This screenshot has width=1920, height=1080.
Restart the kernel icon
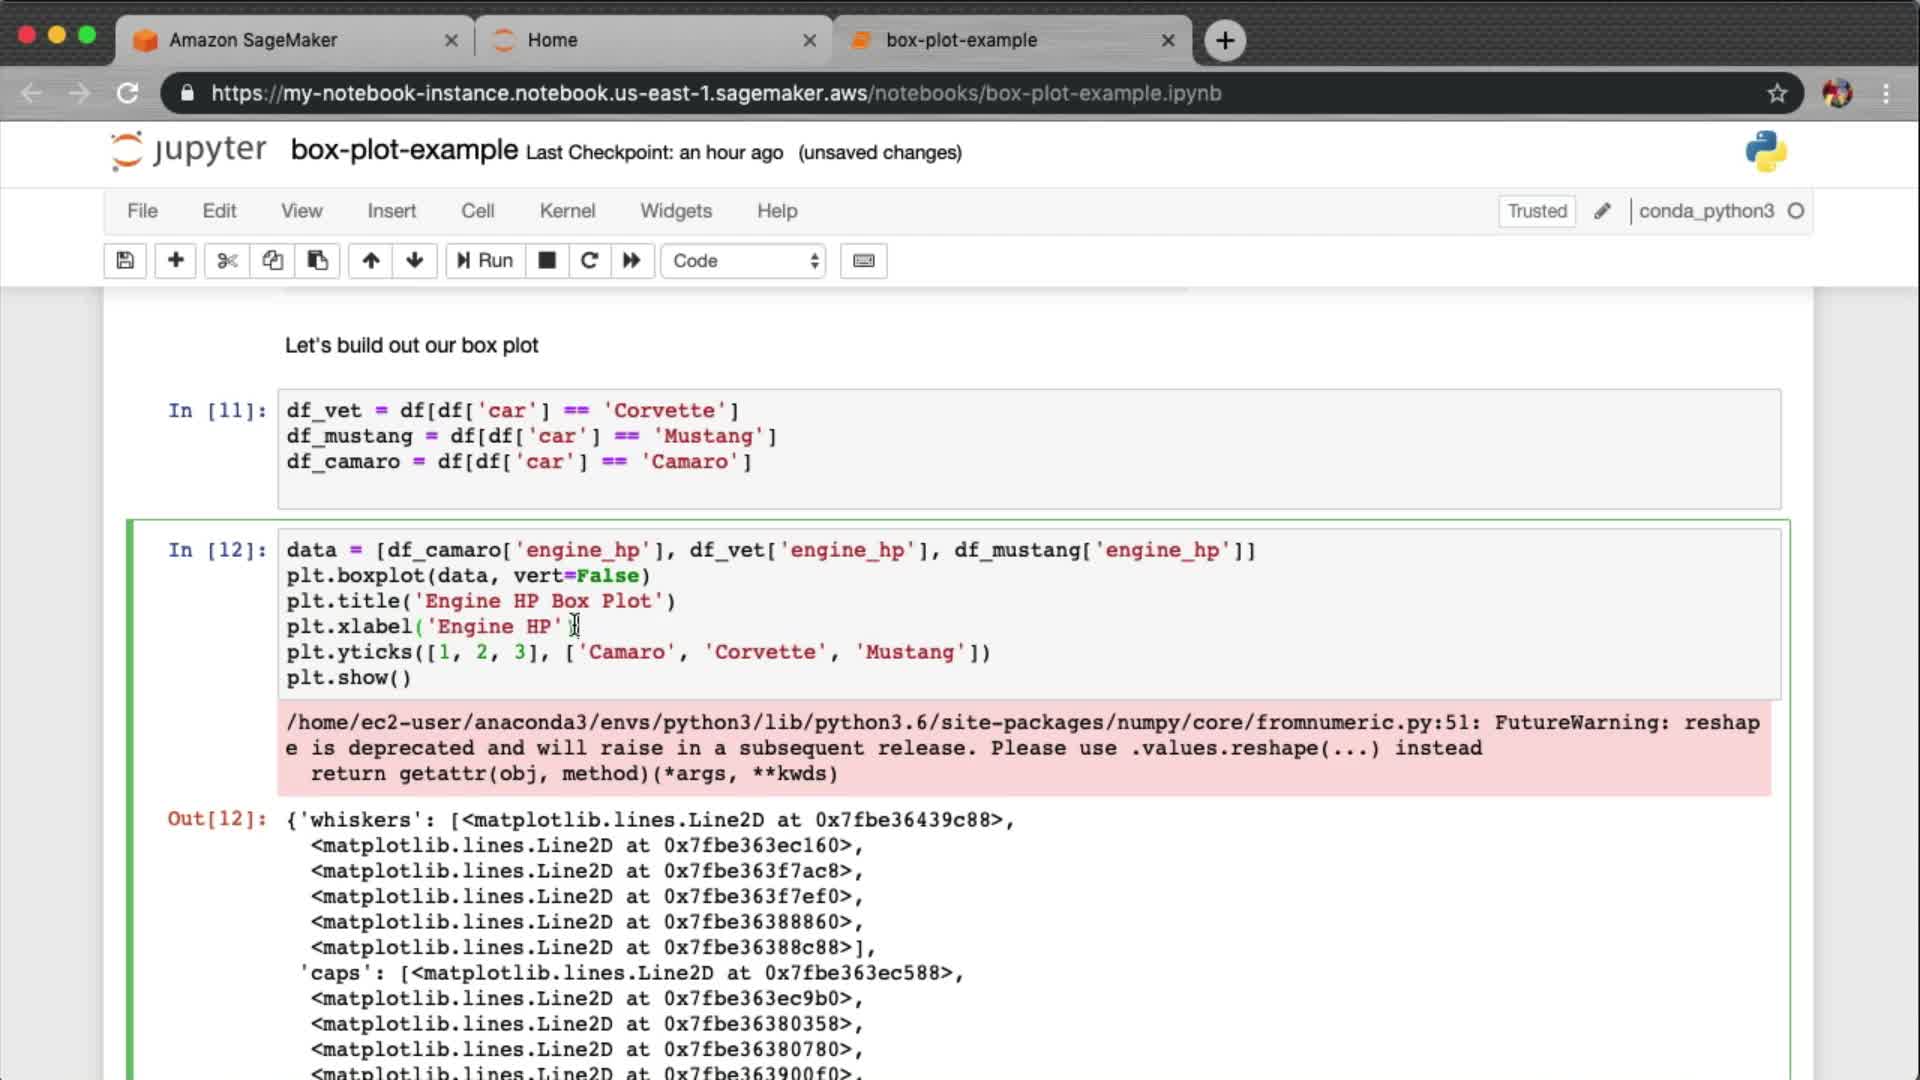[x=589, y=261]
